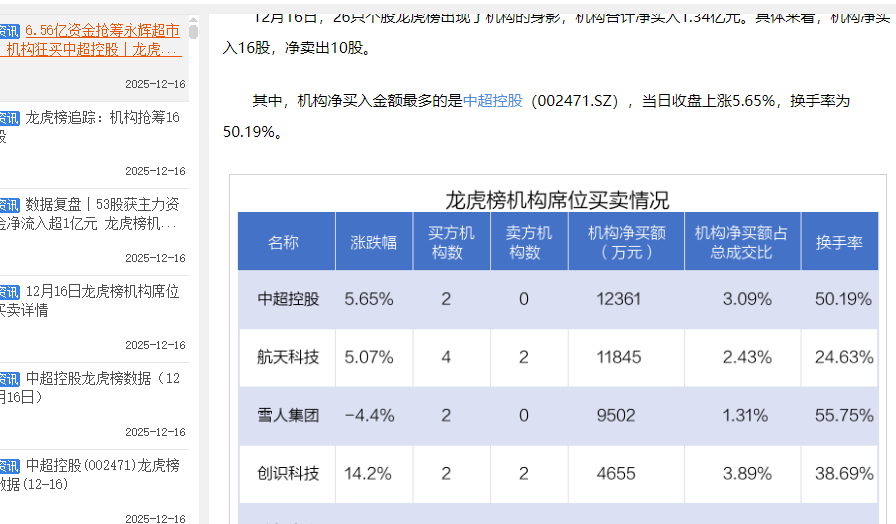The width and height of the screenshot is (896, 524).
Task: Click the net buy value 12361
Action: tap(618, 299)
